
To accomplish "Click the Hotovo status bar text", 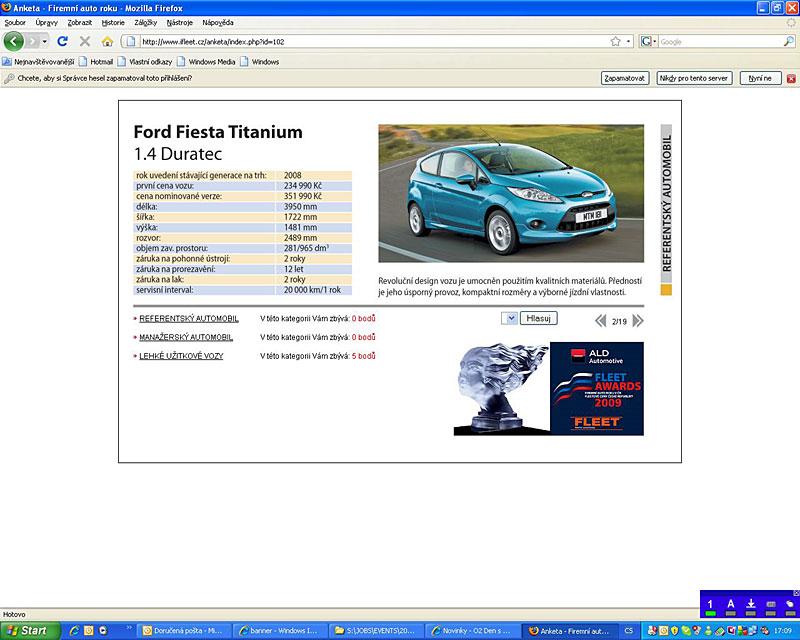I will pyautogui.click(x=14, y=614).
